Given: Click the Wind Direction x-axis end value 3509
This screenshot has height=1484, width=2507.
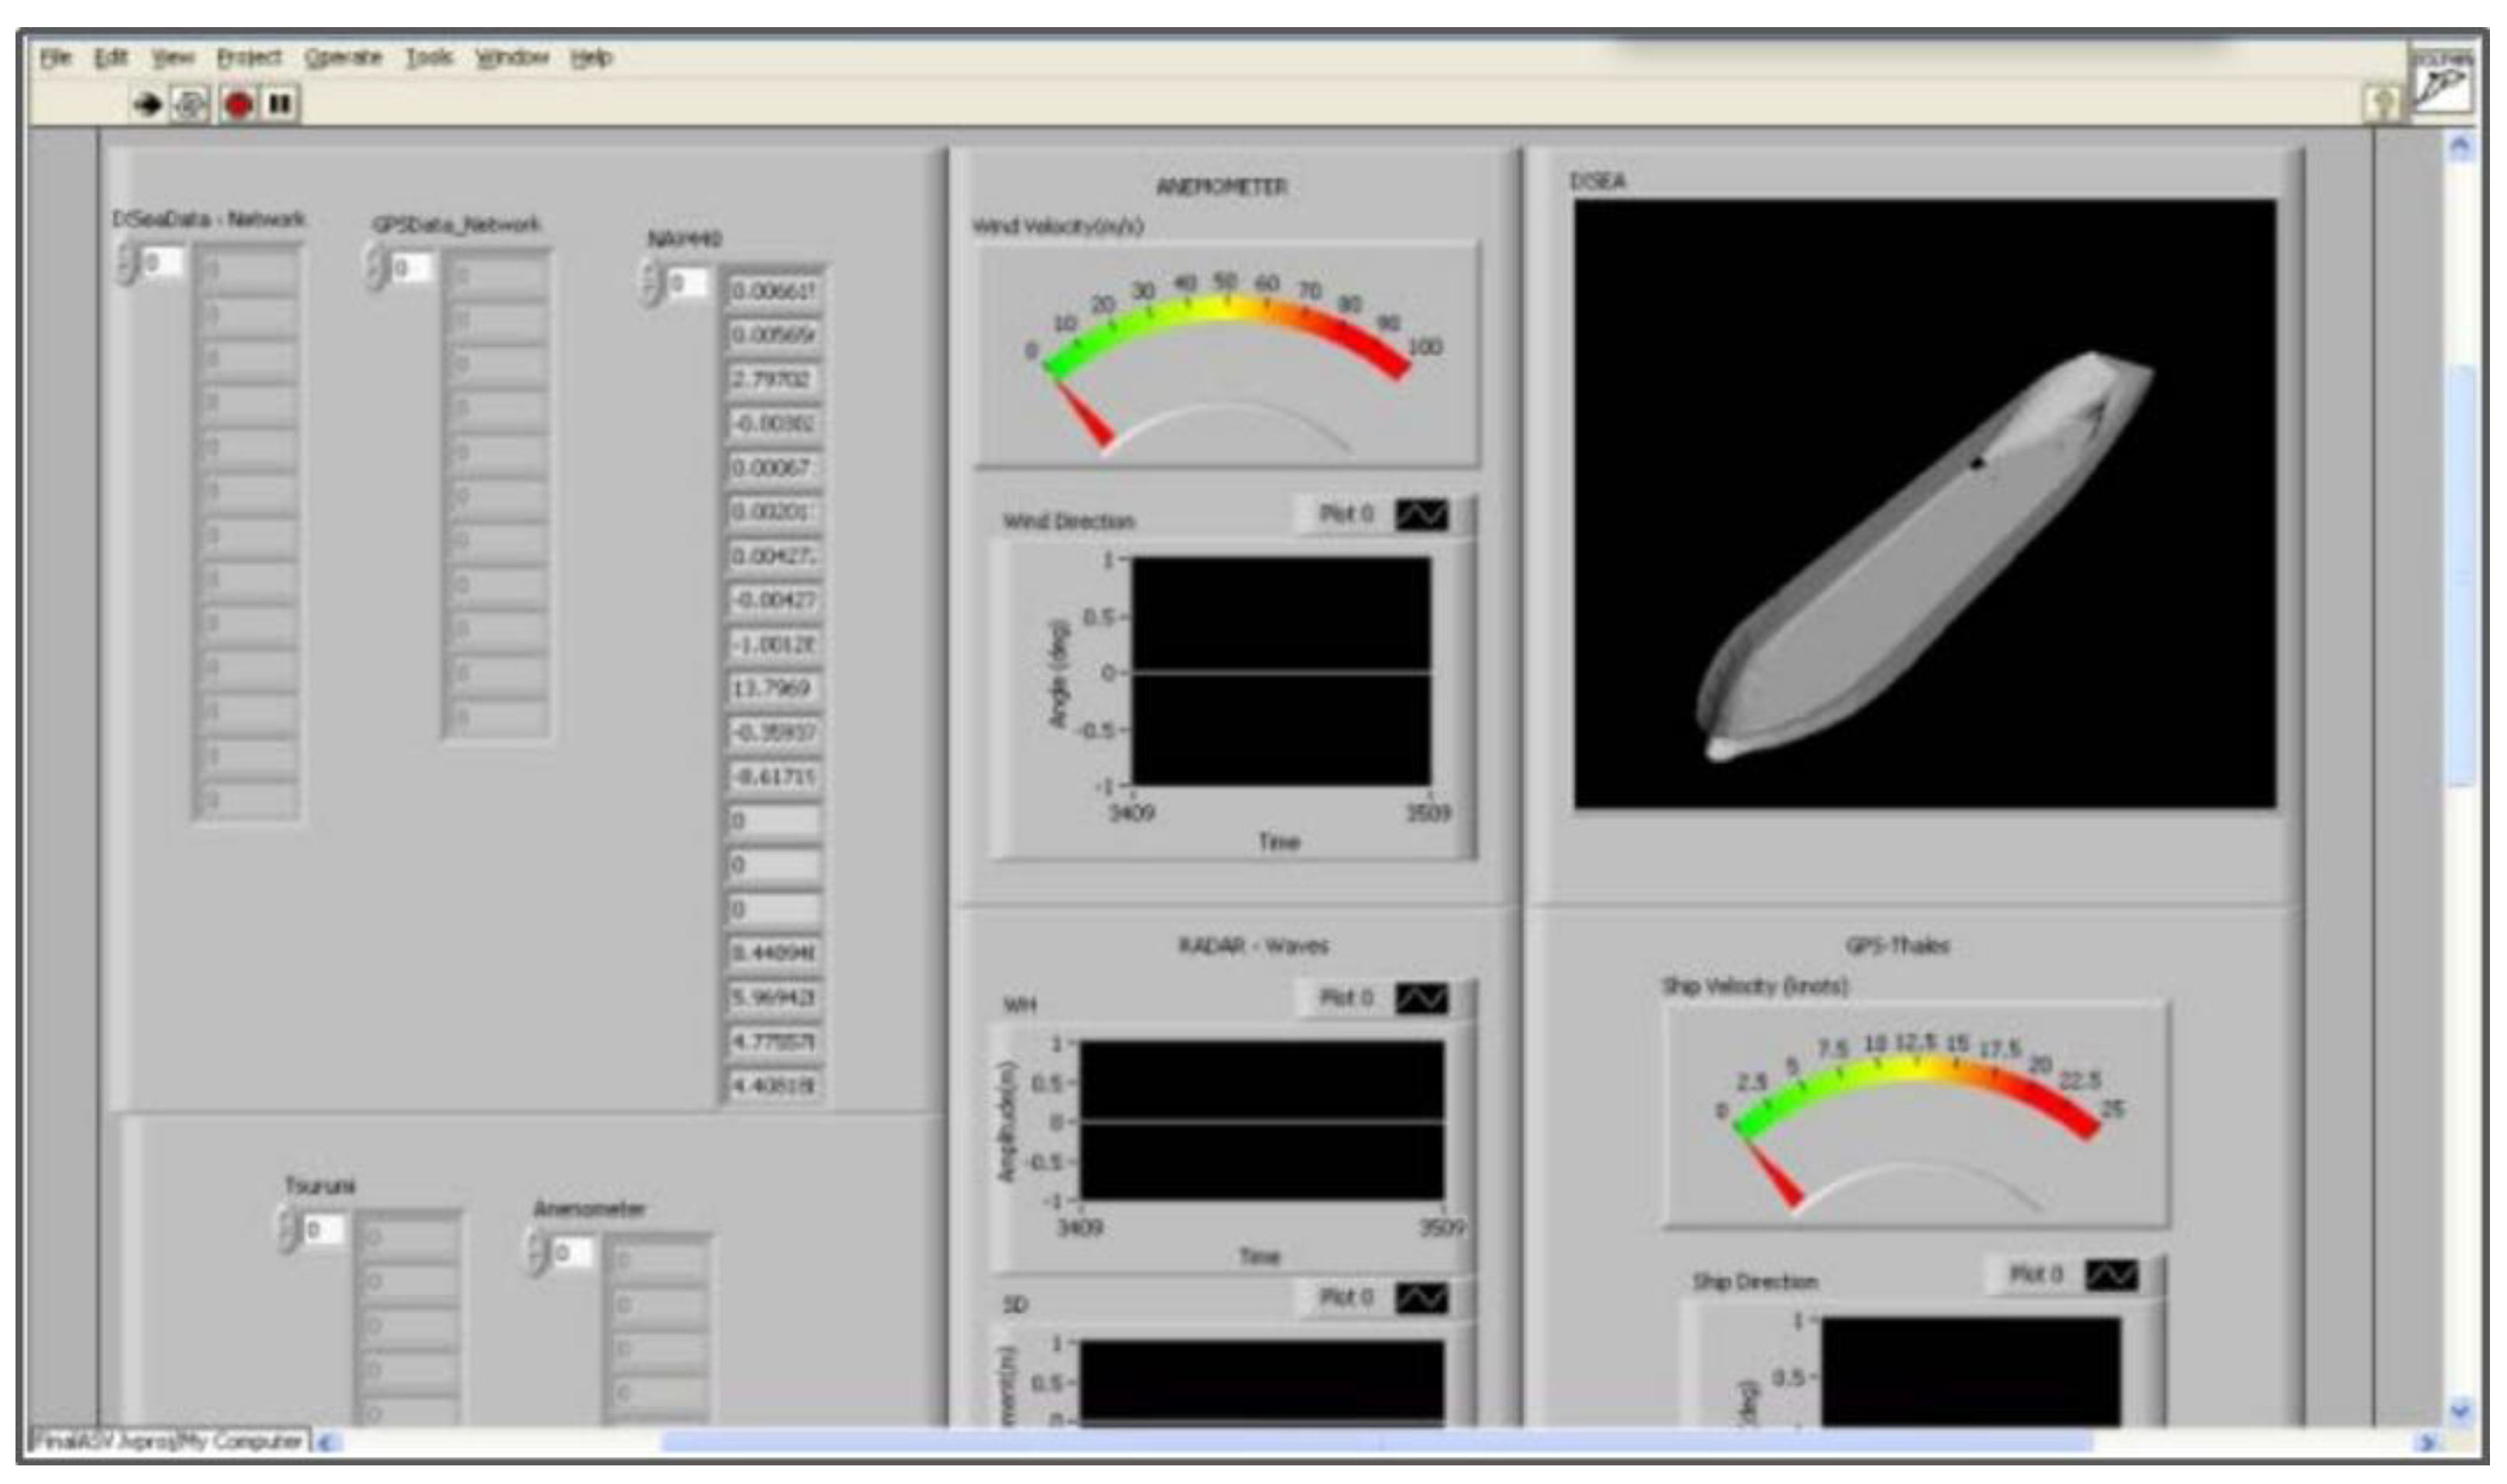Looking at the screenshot, I should (1428, 813).
